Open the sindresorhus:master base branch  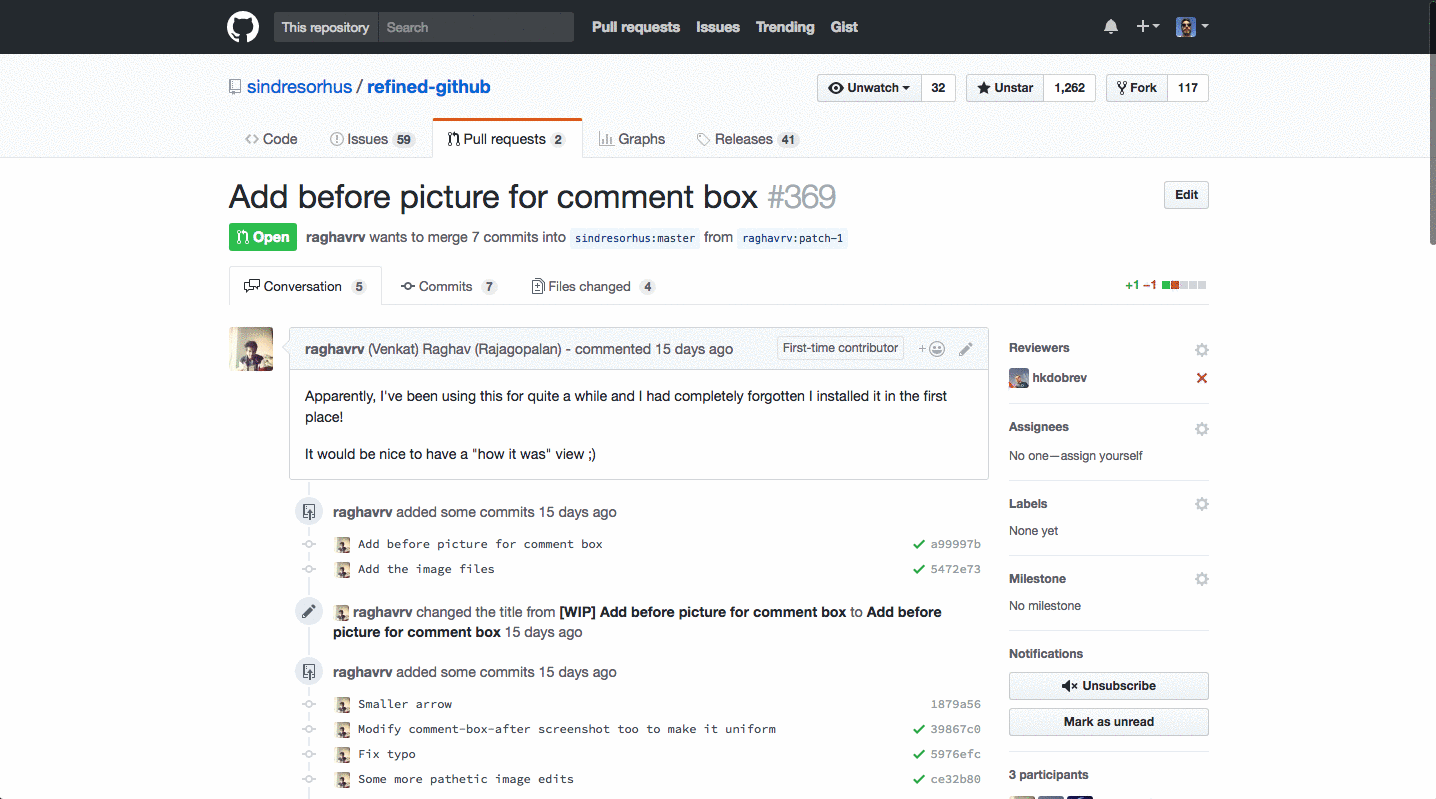[x=635, y=238]
